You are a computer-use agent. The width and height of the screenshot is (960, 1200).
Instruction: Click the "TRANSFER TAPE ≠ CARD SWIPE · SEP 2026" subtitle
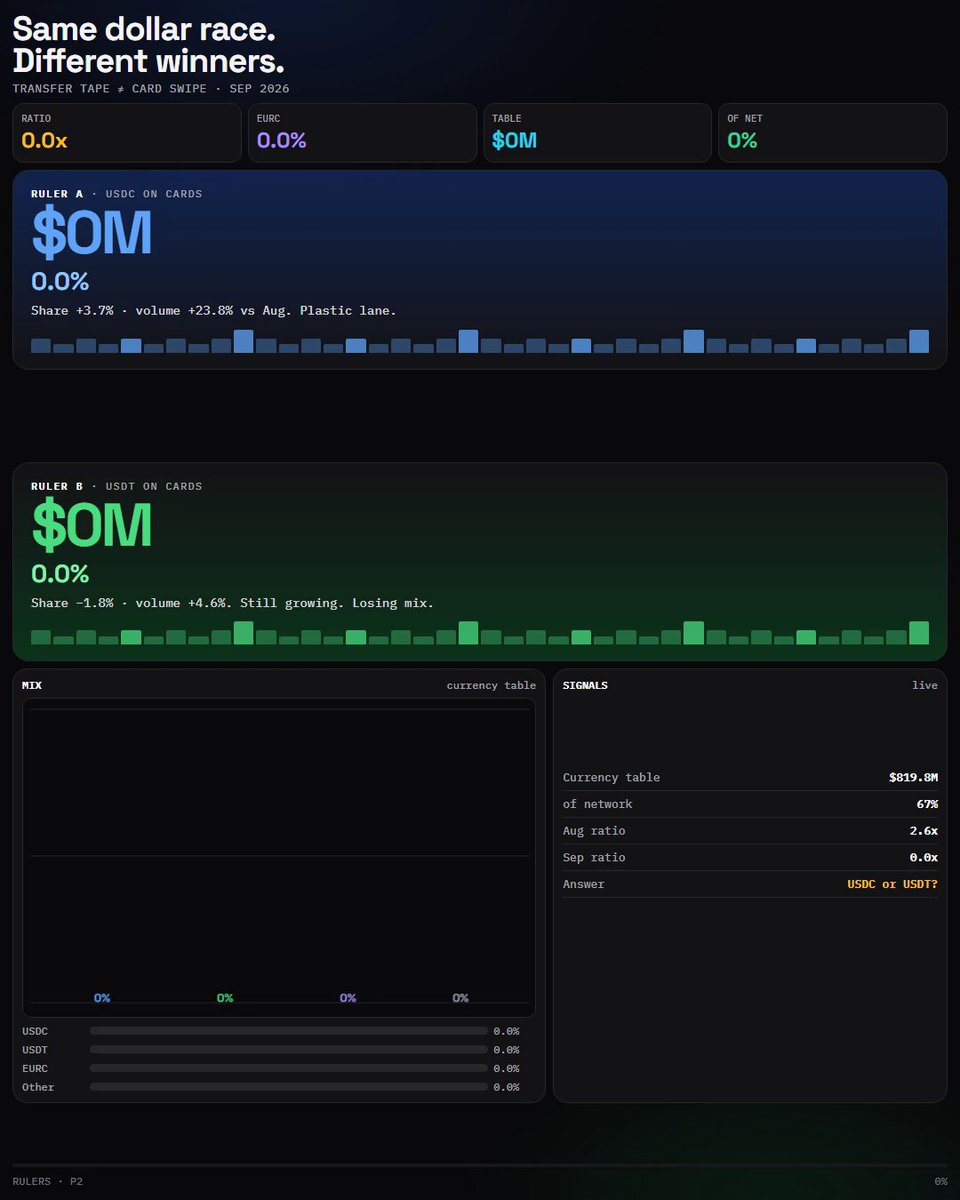point(151,89)
